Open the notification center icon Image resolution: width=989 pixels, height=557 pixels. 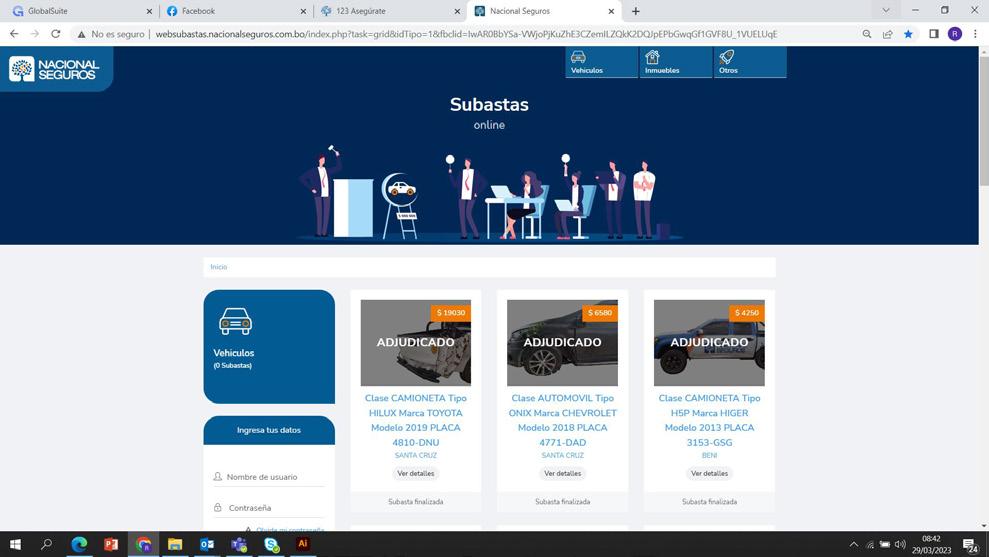point(971,545)
